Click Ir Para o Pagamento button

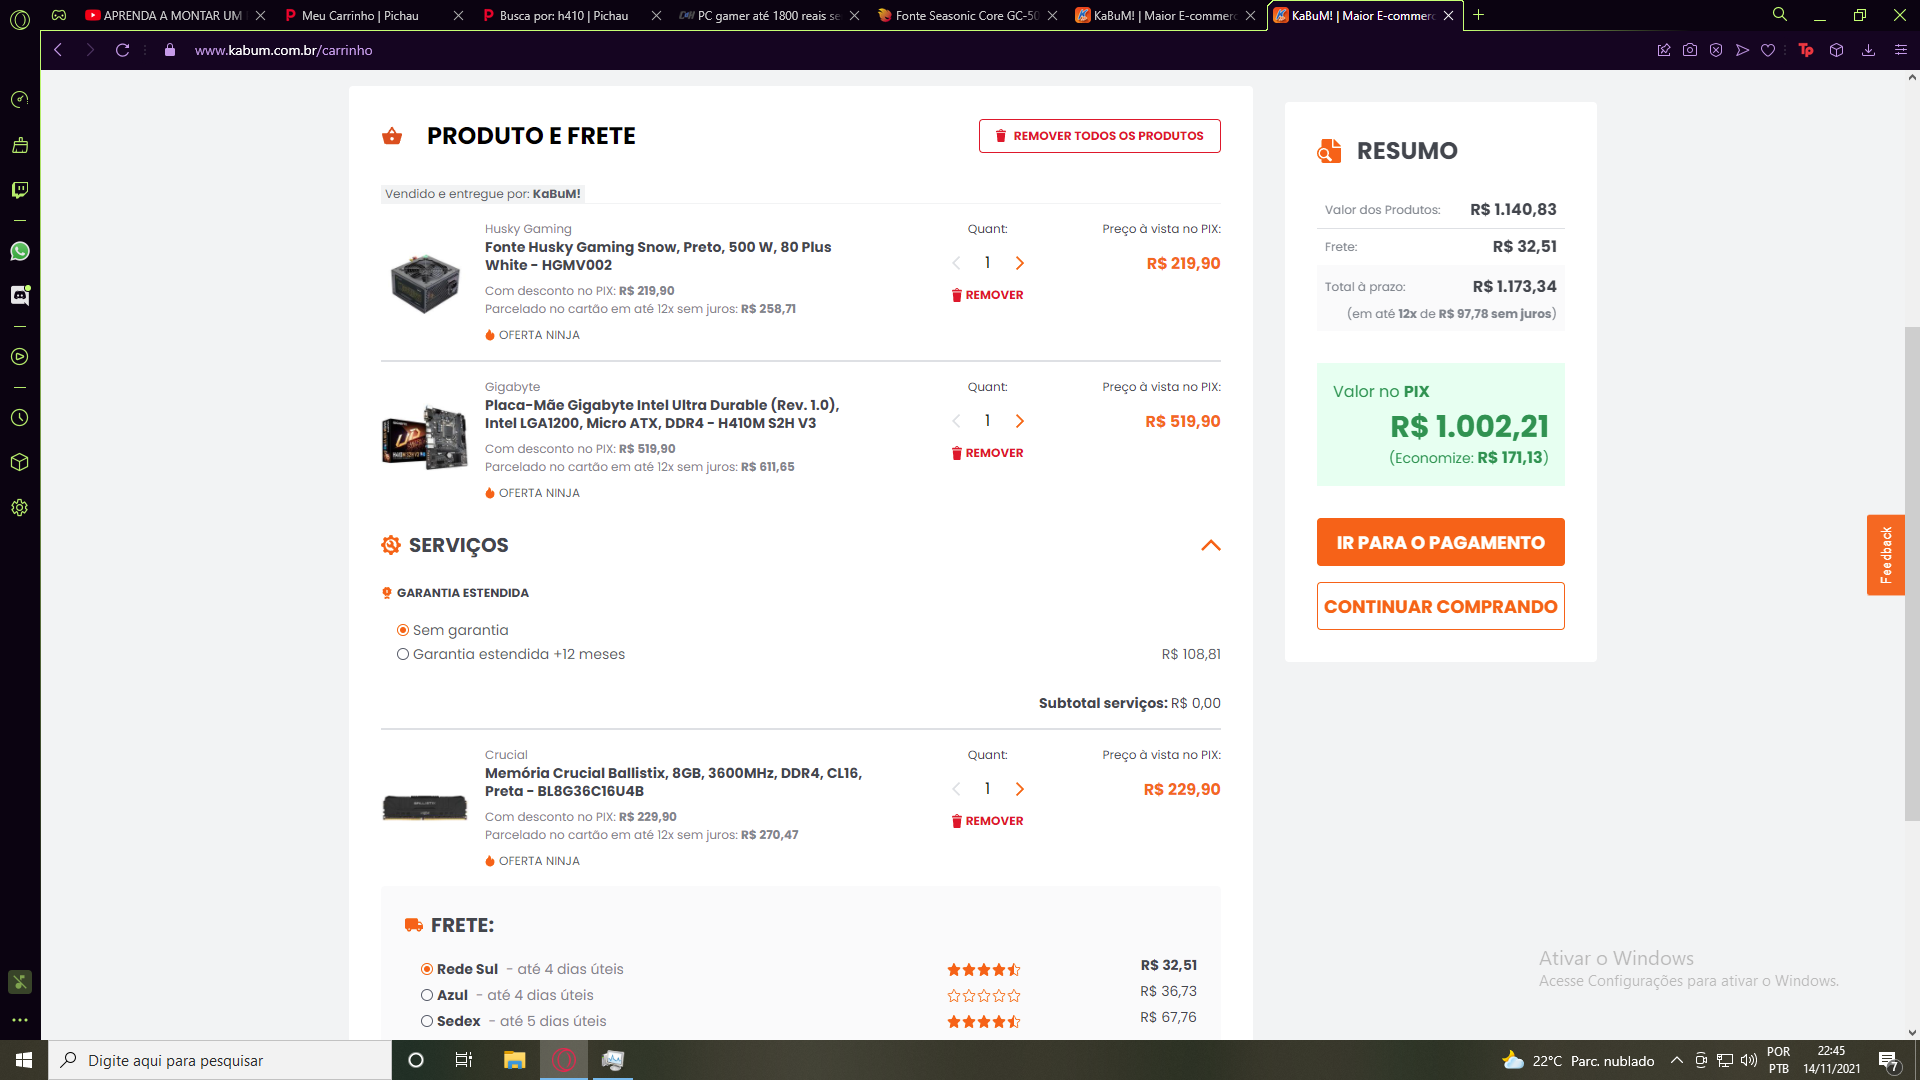coord(1440,542)
